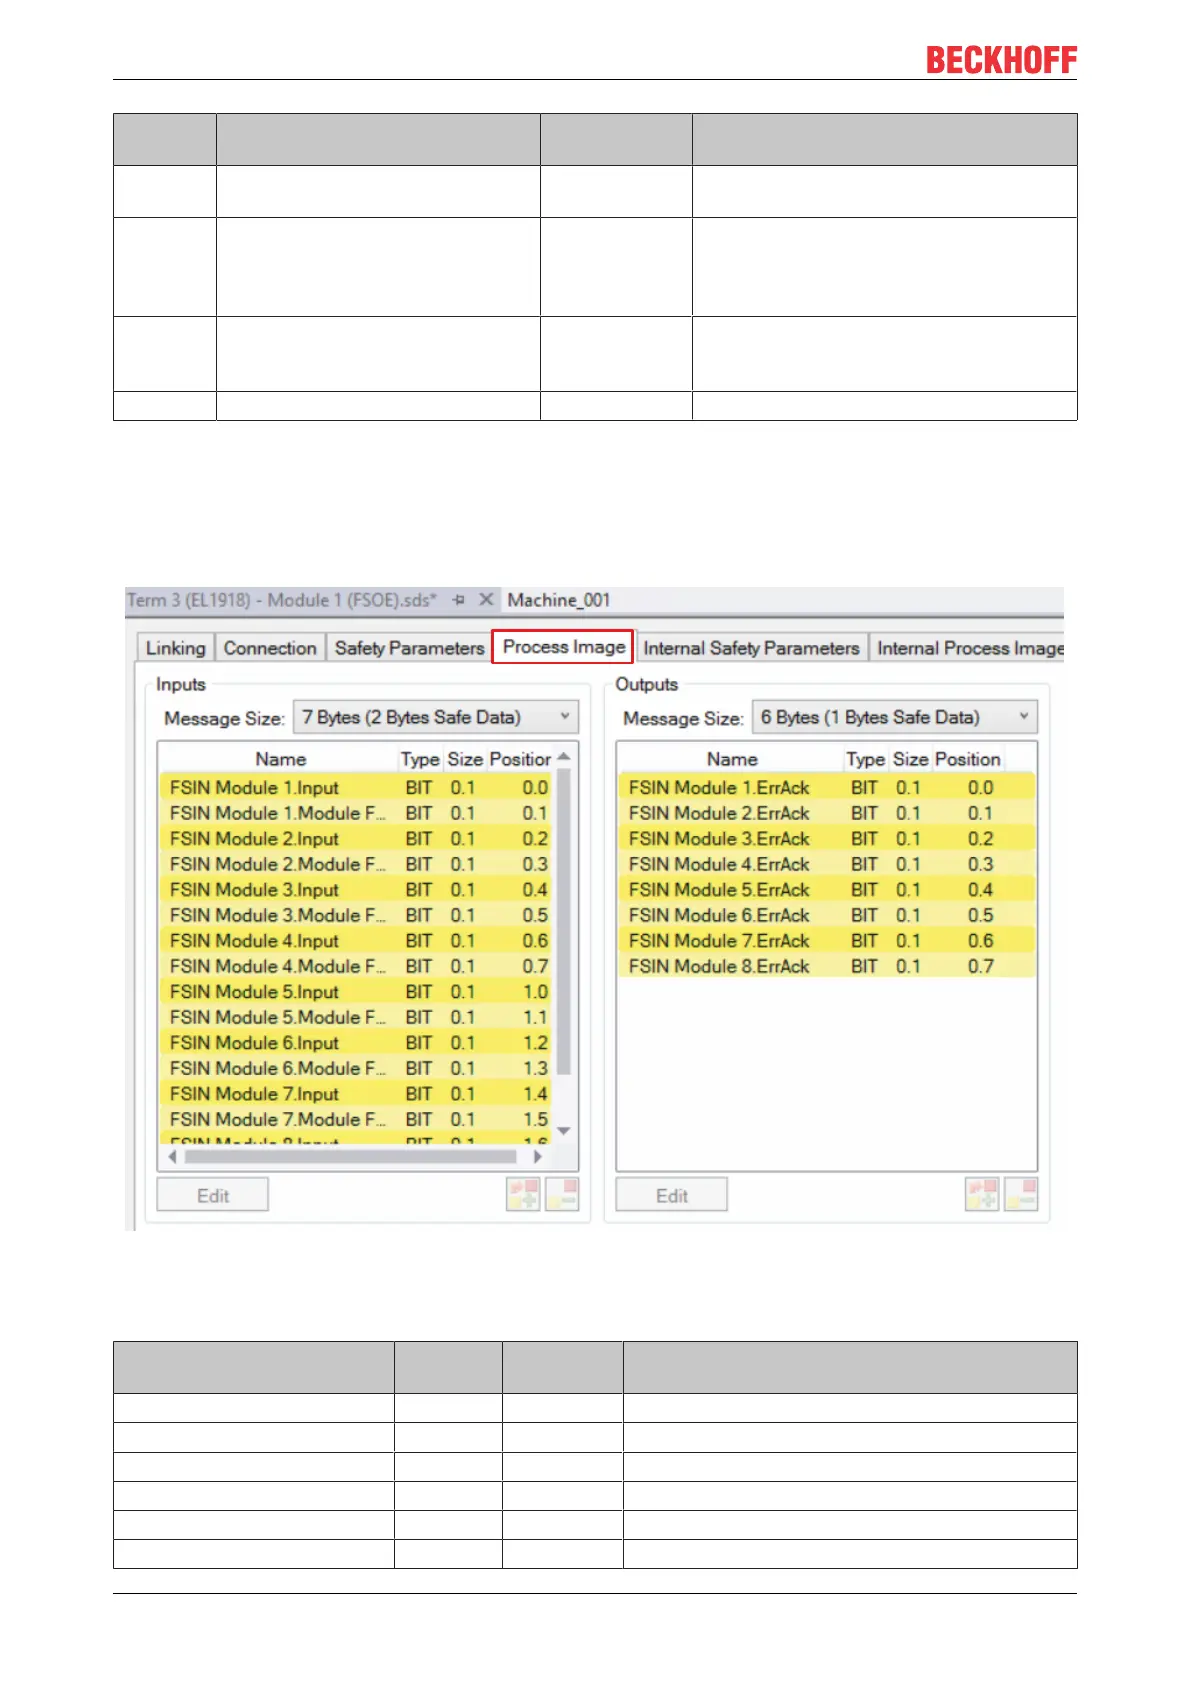Select the 'FSIN Module 2.Input' row

357,839
